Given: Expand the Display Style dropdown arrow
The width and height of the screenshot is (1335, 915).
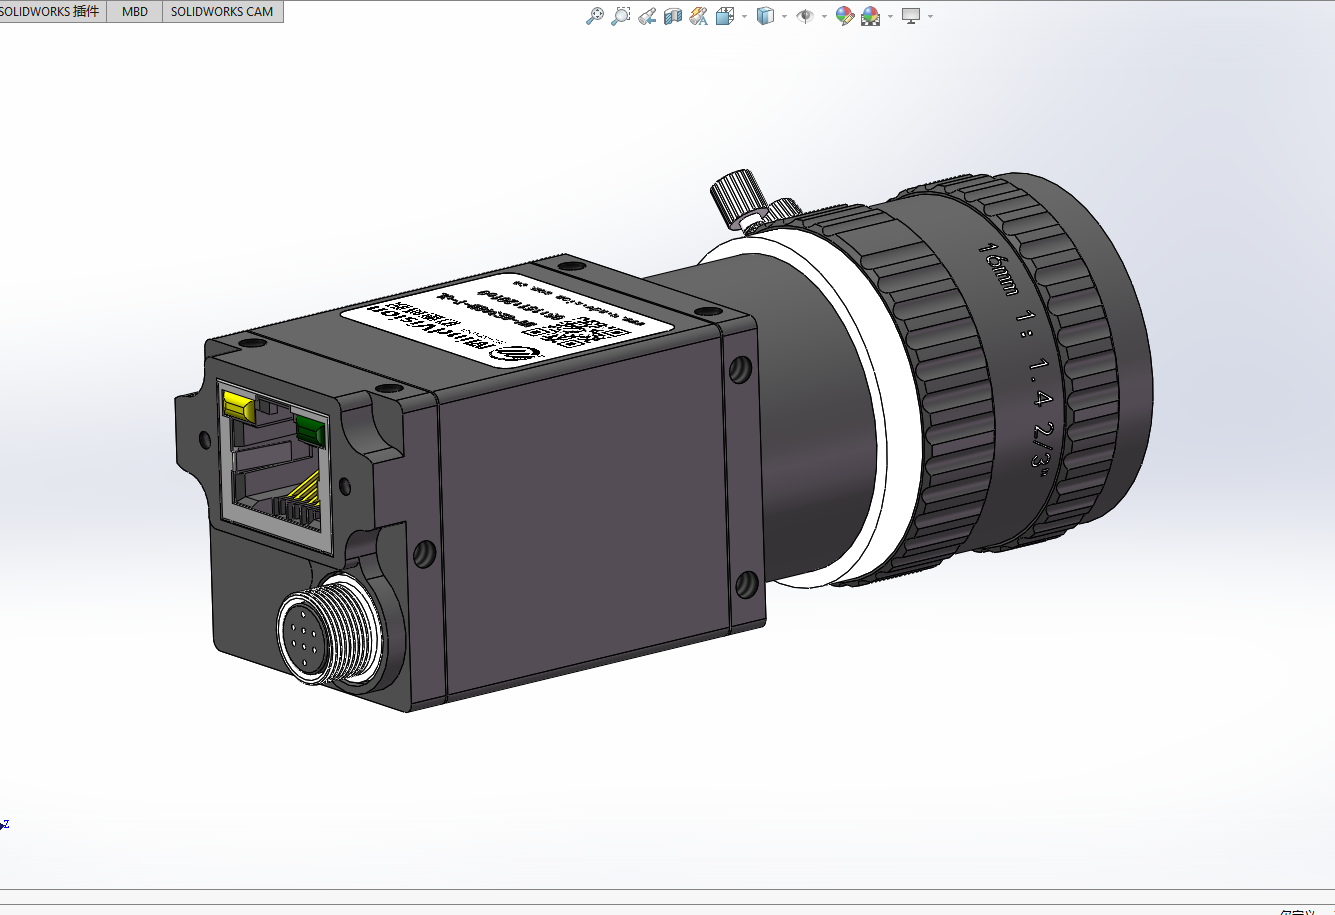Looking at the screenshot, I should point(784,16).
